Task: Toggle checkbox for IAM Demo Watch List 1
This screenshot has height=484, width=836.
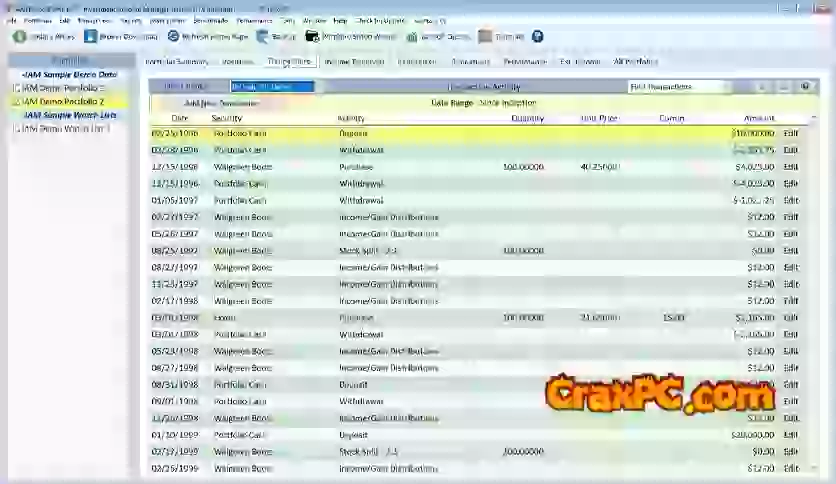Action: point(17,128)
